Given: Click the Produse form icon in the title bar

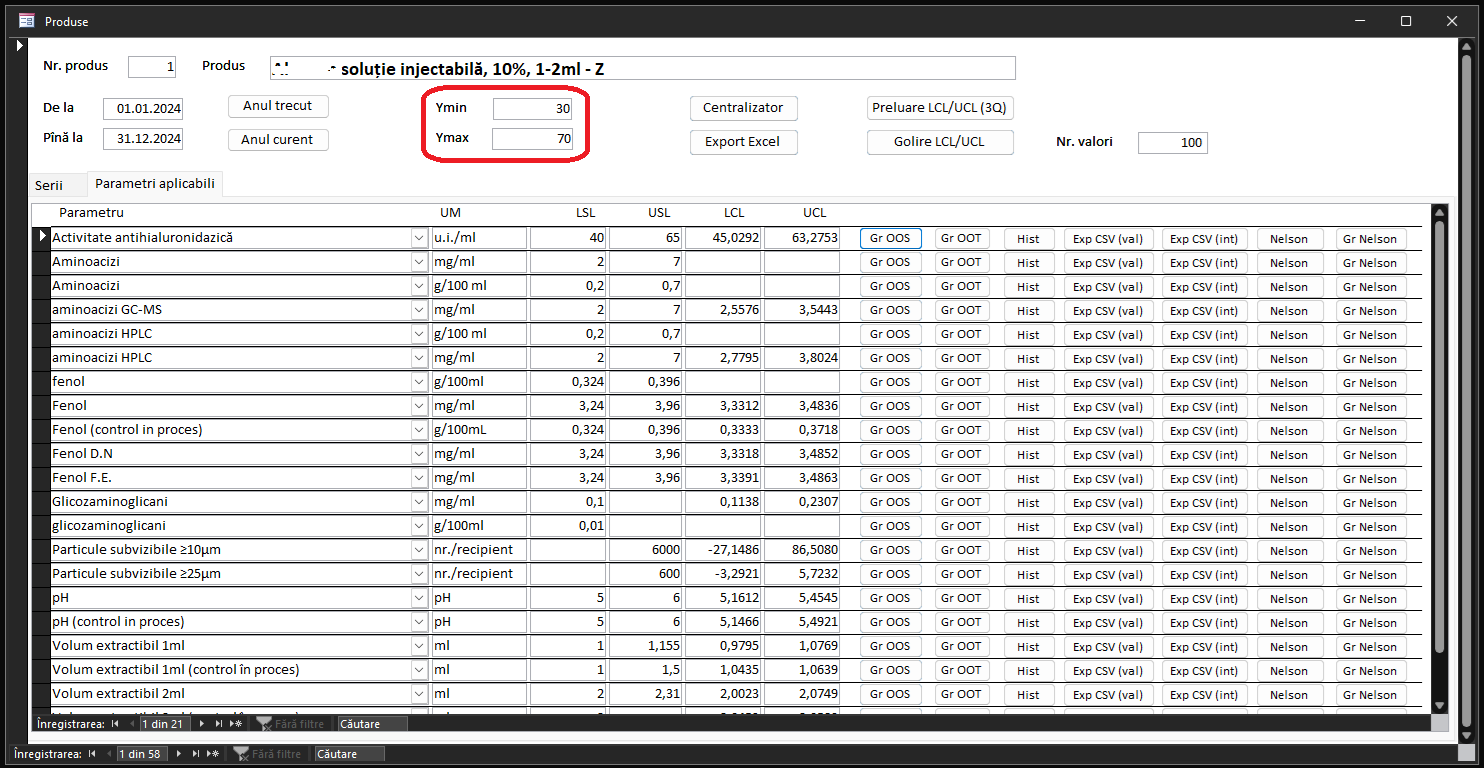Looking at the screenshot, I should (x=27, y=21).
